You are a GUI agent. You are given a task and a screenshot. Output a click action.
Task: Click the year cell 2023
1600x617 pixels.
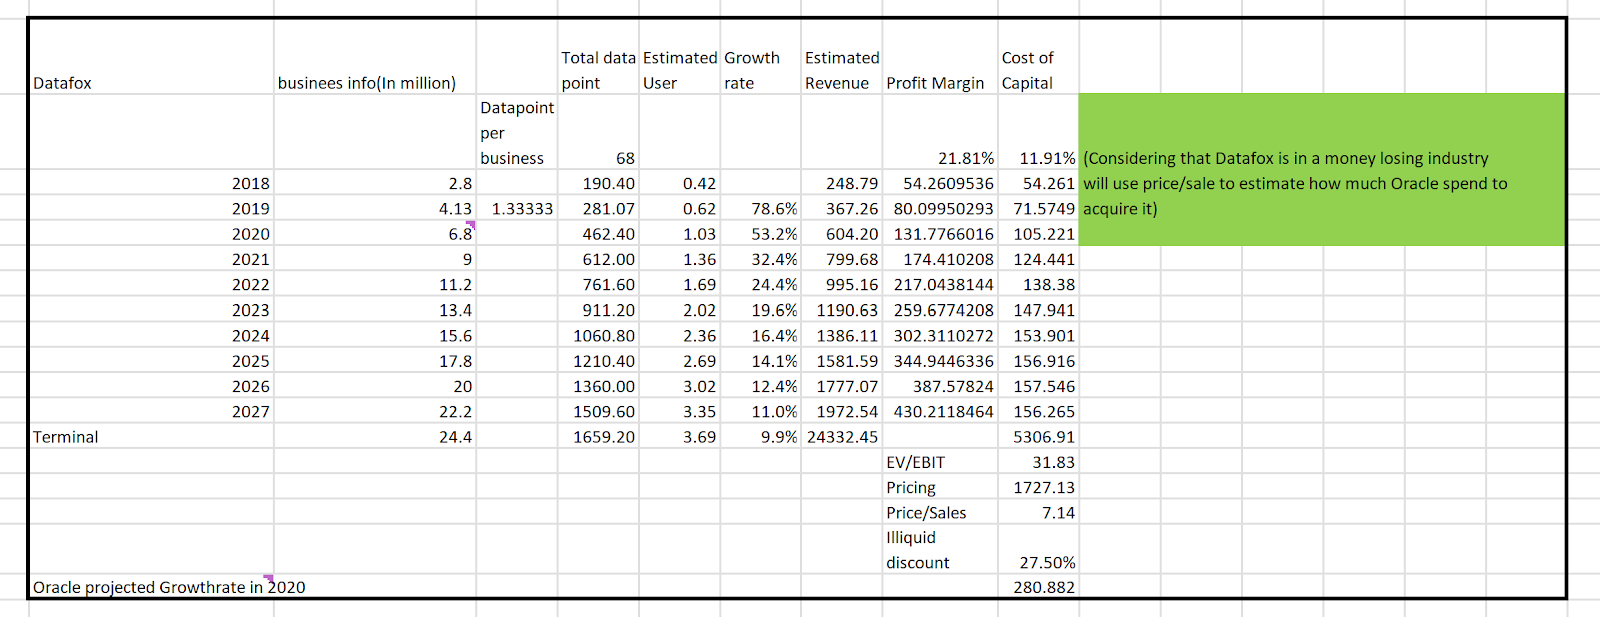[x=152, y=310]
